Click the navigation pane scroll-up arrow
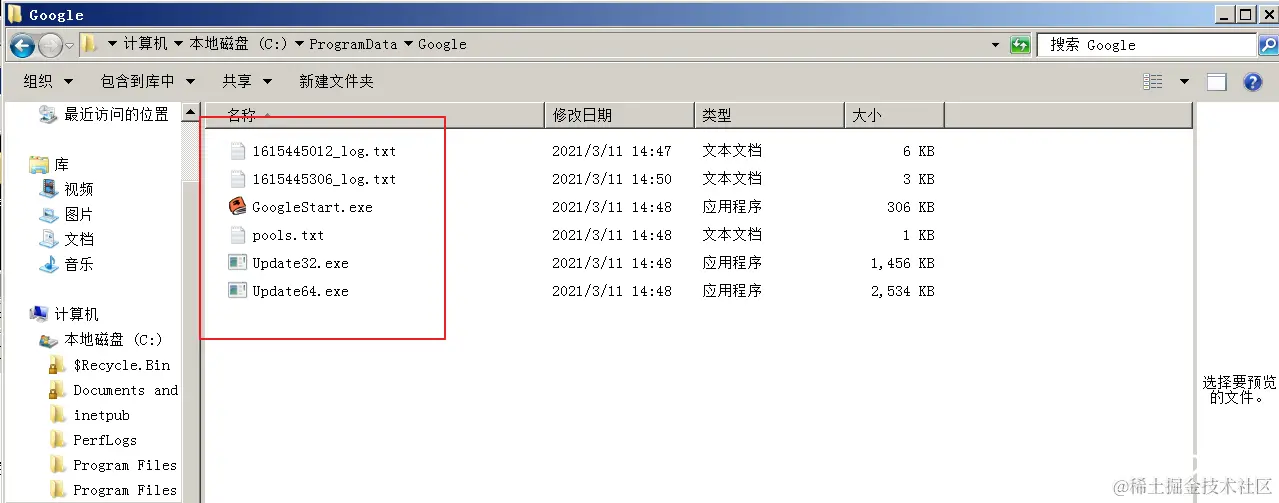1279x503 pixels. pos(191,112)
